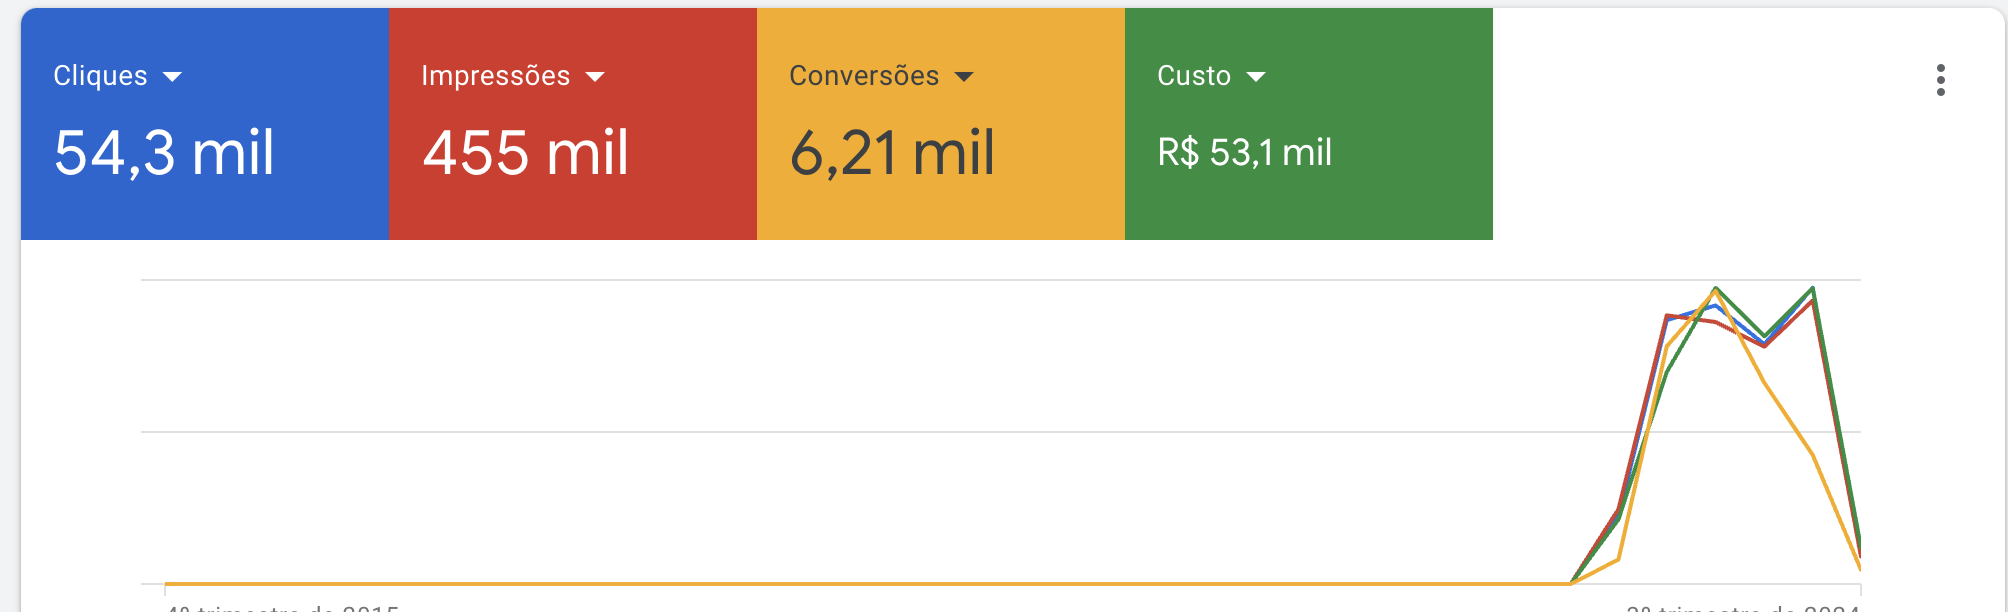
Task: Click the left x-axis quarter label
Action: (x=283, y=607)
